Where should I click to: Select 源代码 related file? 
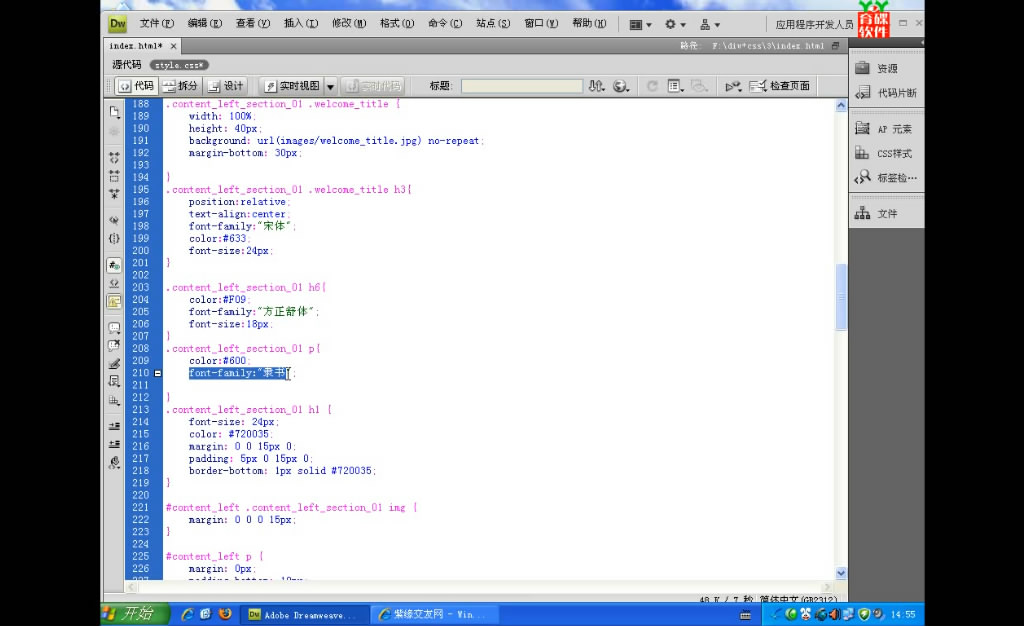(x=127, y=65)
